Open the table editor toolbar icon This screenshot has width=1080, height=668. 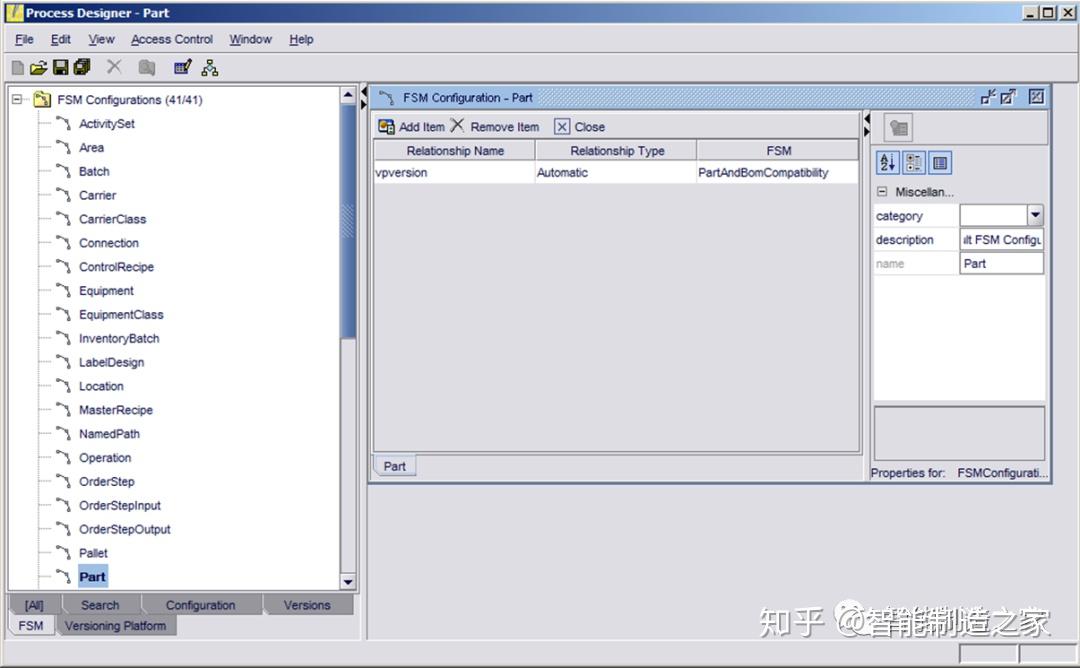pyautogui.click(x=181, y=67)
